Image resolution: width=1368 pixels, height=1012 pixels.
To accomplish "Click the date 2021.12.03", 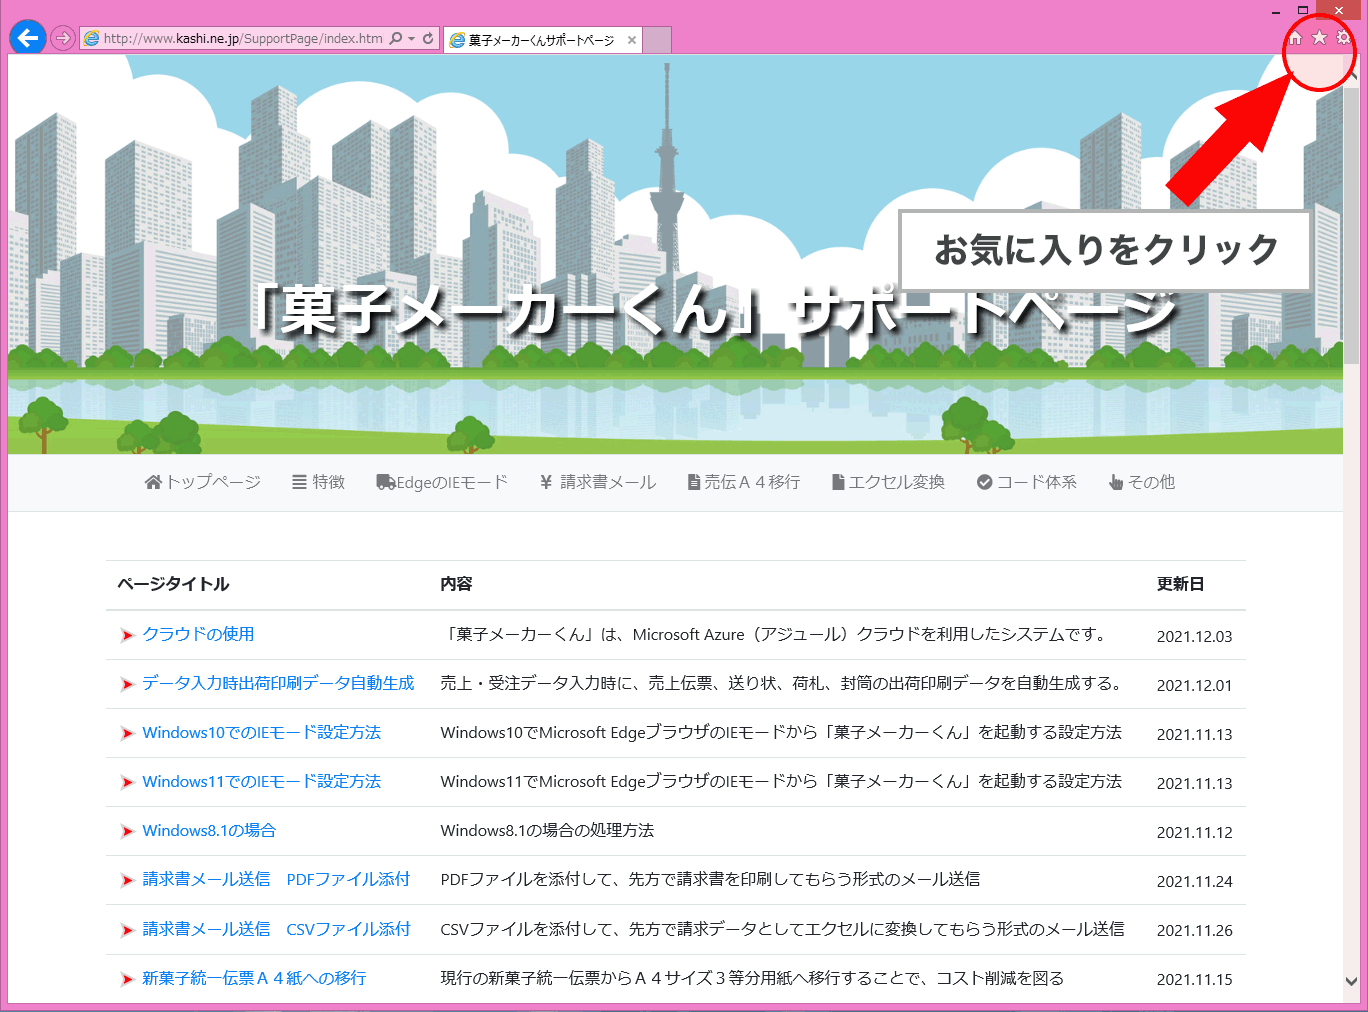I will tap(1194, 636).
